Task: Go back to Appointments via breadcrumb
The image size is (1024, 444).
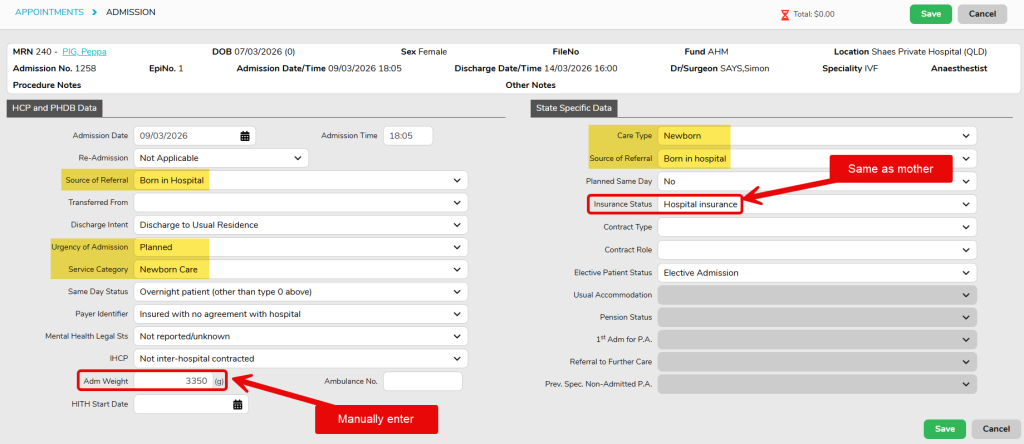Action: [48, 12]
